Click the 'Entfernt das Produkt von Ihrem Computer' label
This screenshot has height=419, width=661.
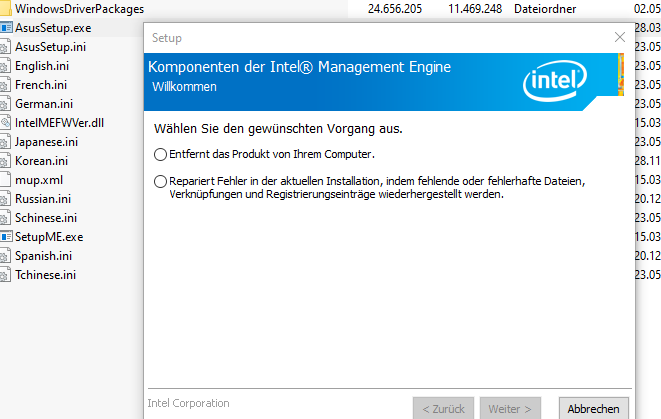(x=272, y=154)
